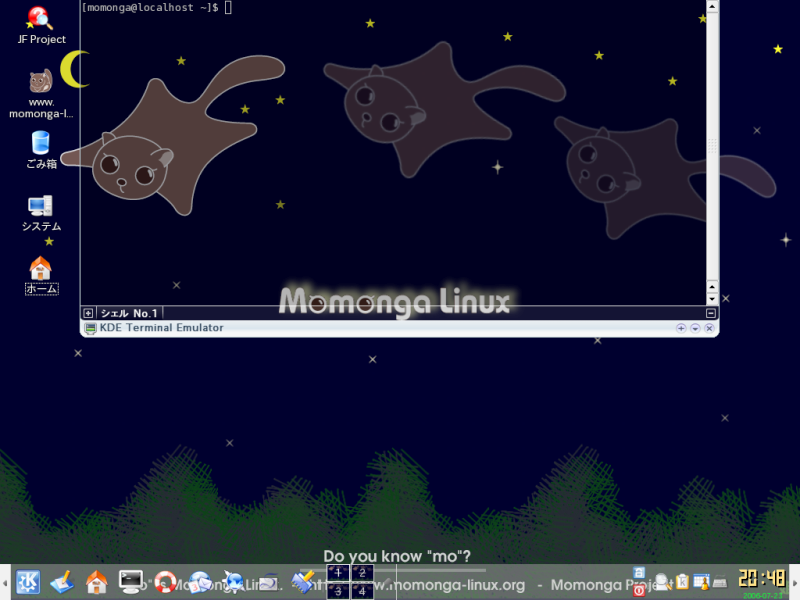
Task: Minimize the terminal with the down-arrow button
Action: [695, 328]
